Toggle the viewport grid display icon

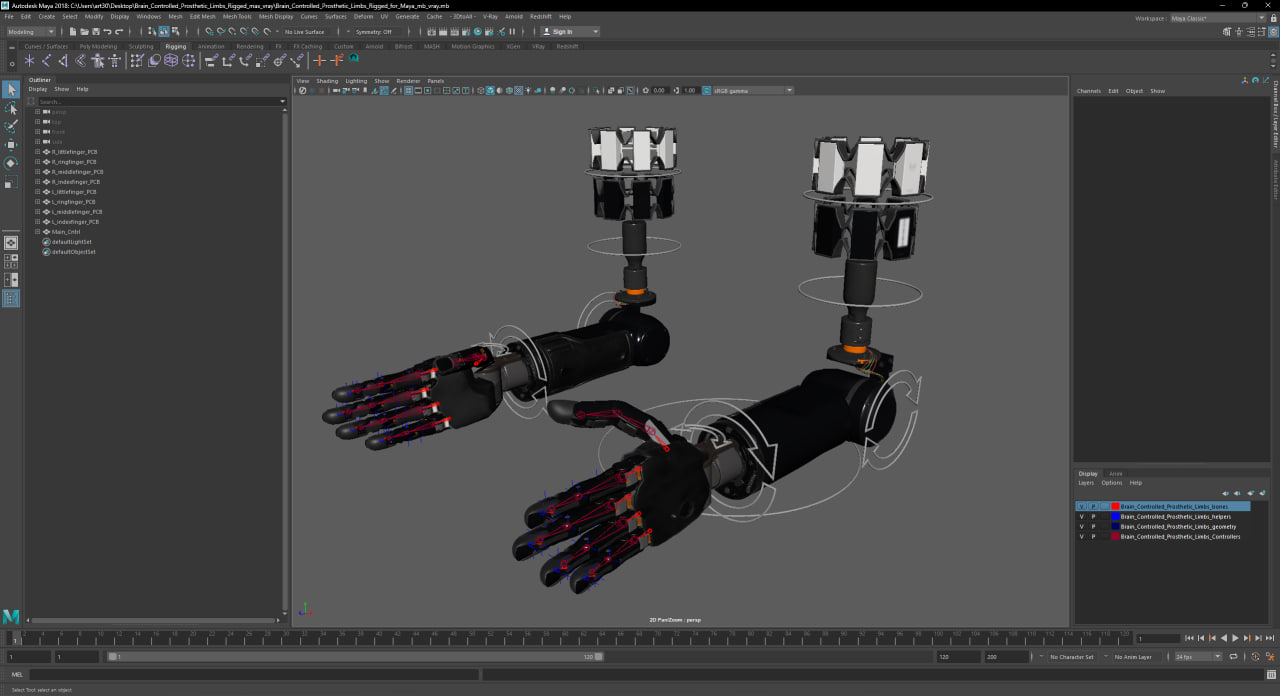408,91
